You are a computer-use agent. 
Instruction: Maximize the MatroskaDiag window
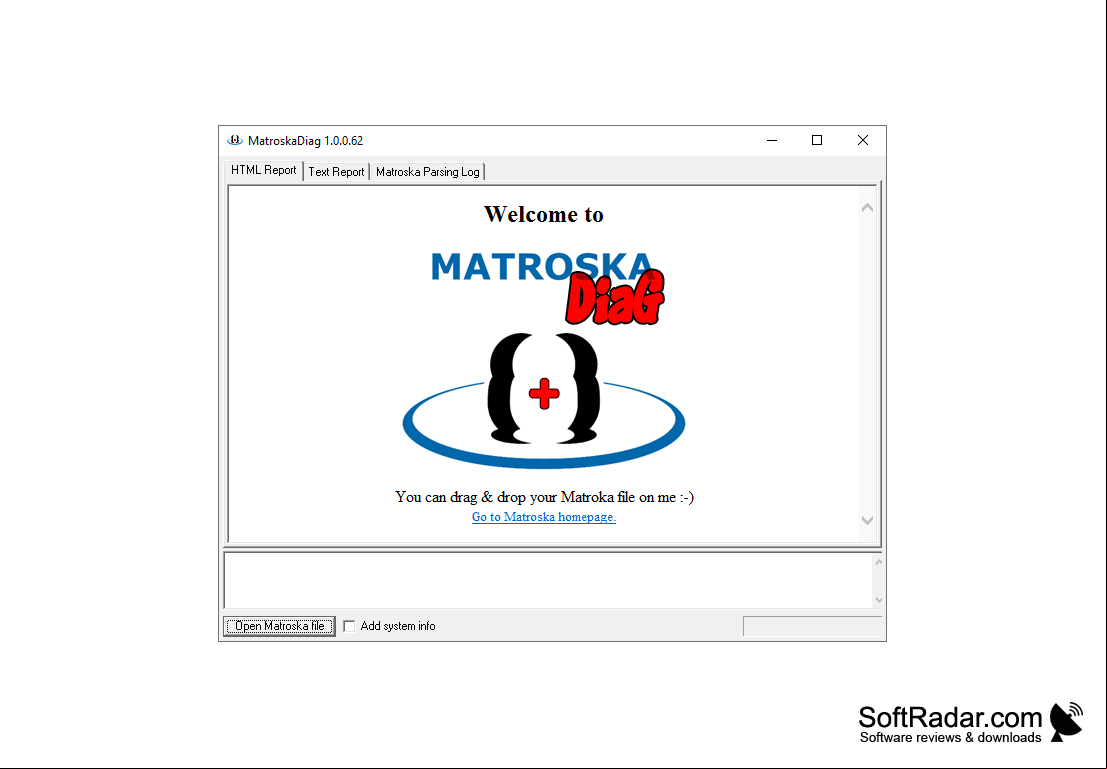click(x=817, y=141)
